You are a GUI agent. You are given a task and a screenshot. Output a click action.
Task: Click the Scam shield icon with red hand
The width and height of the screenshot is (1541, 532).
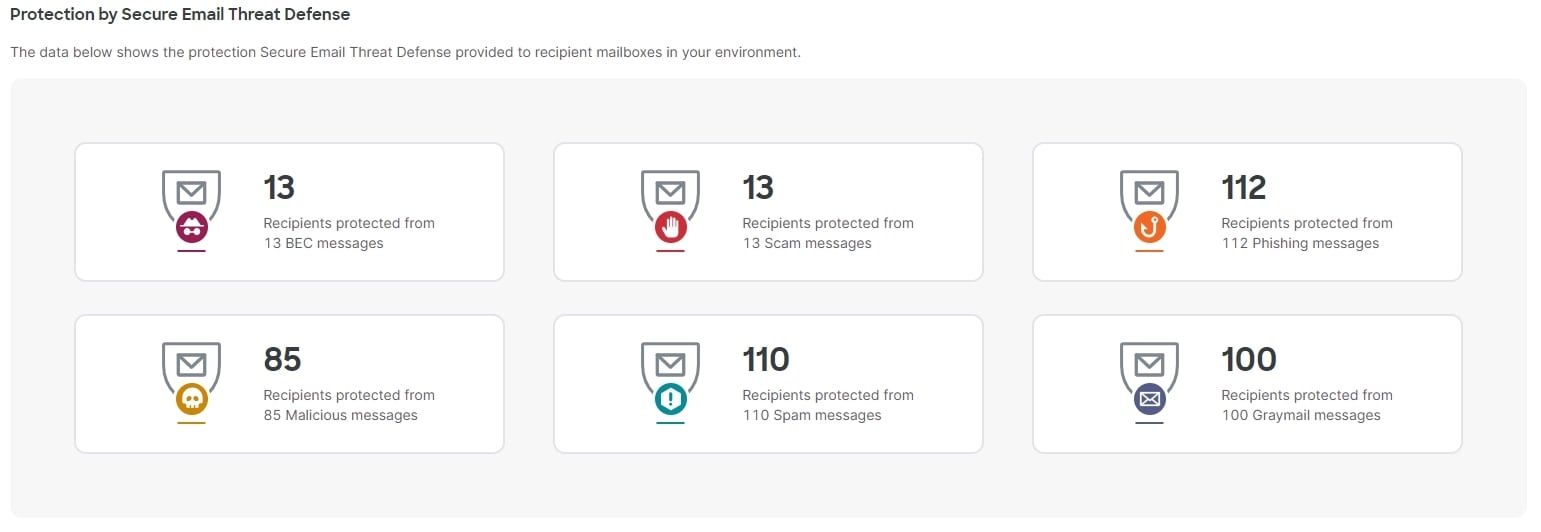tap(670, 210)
